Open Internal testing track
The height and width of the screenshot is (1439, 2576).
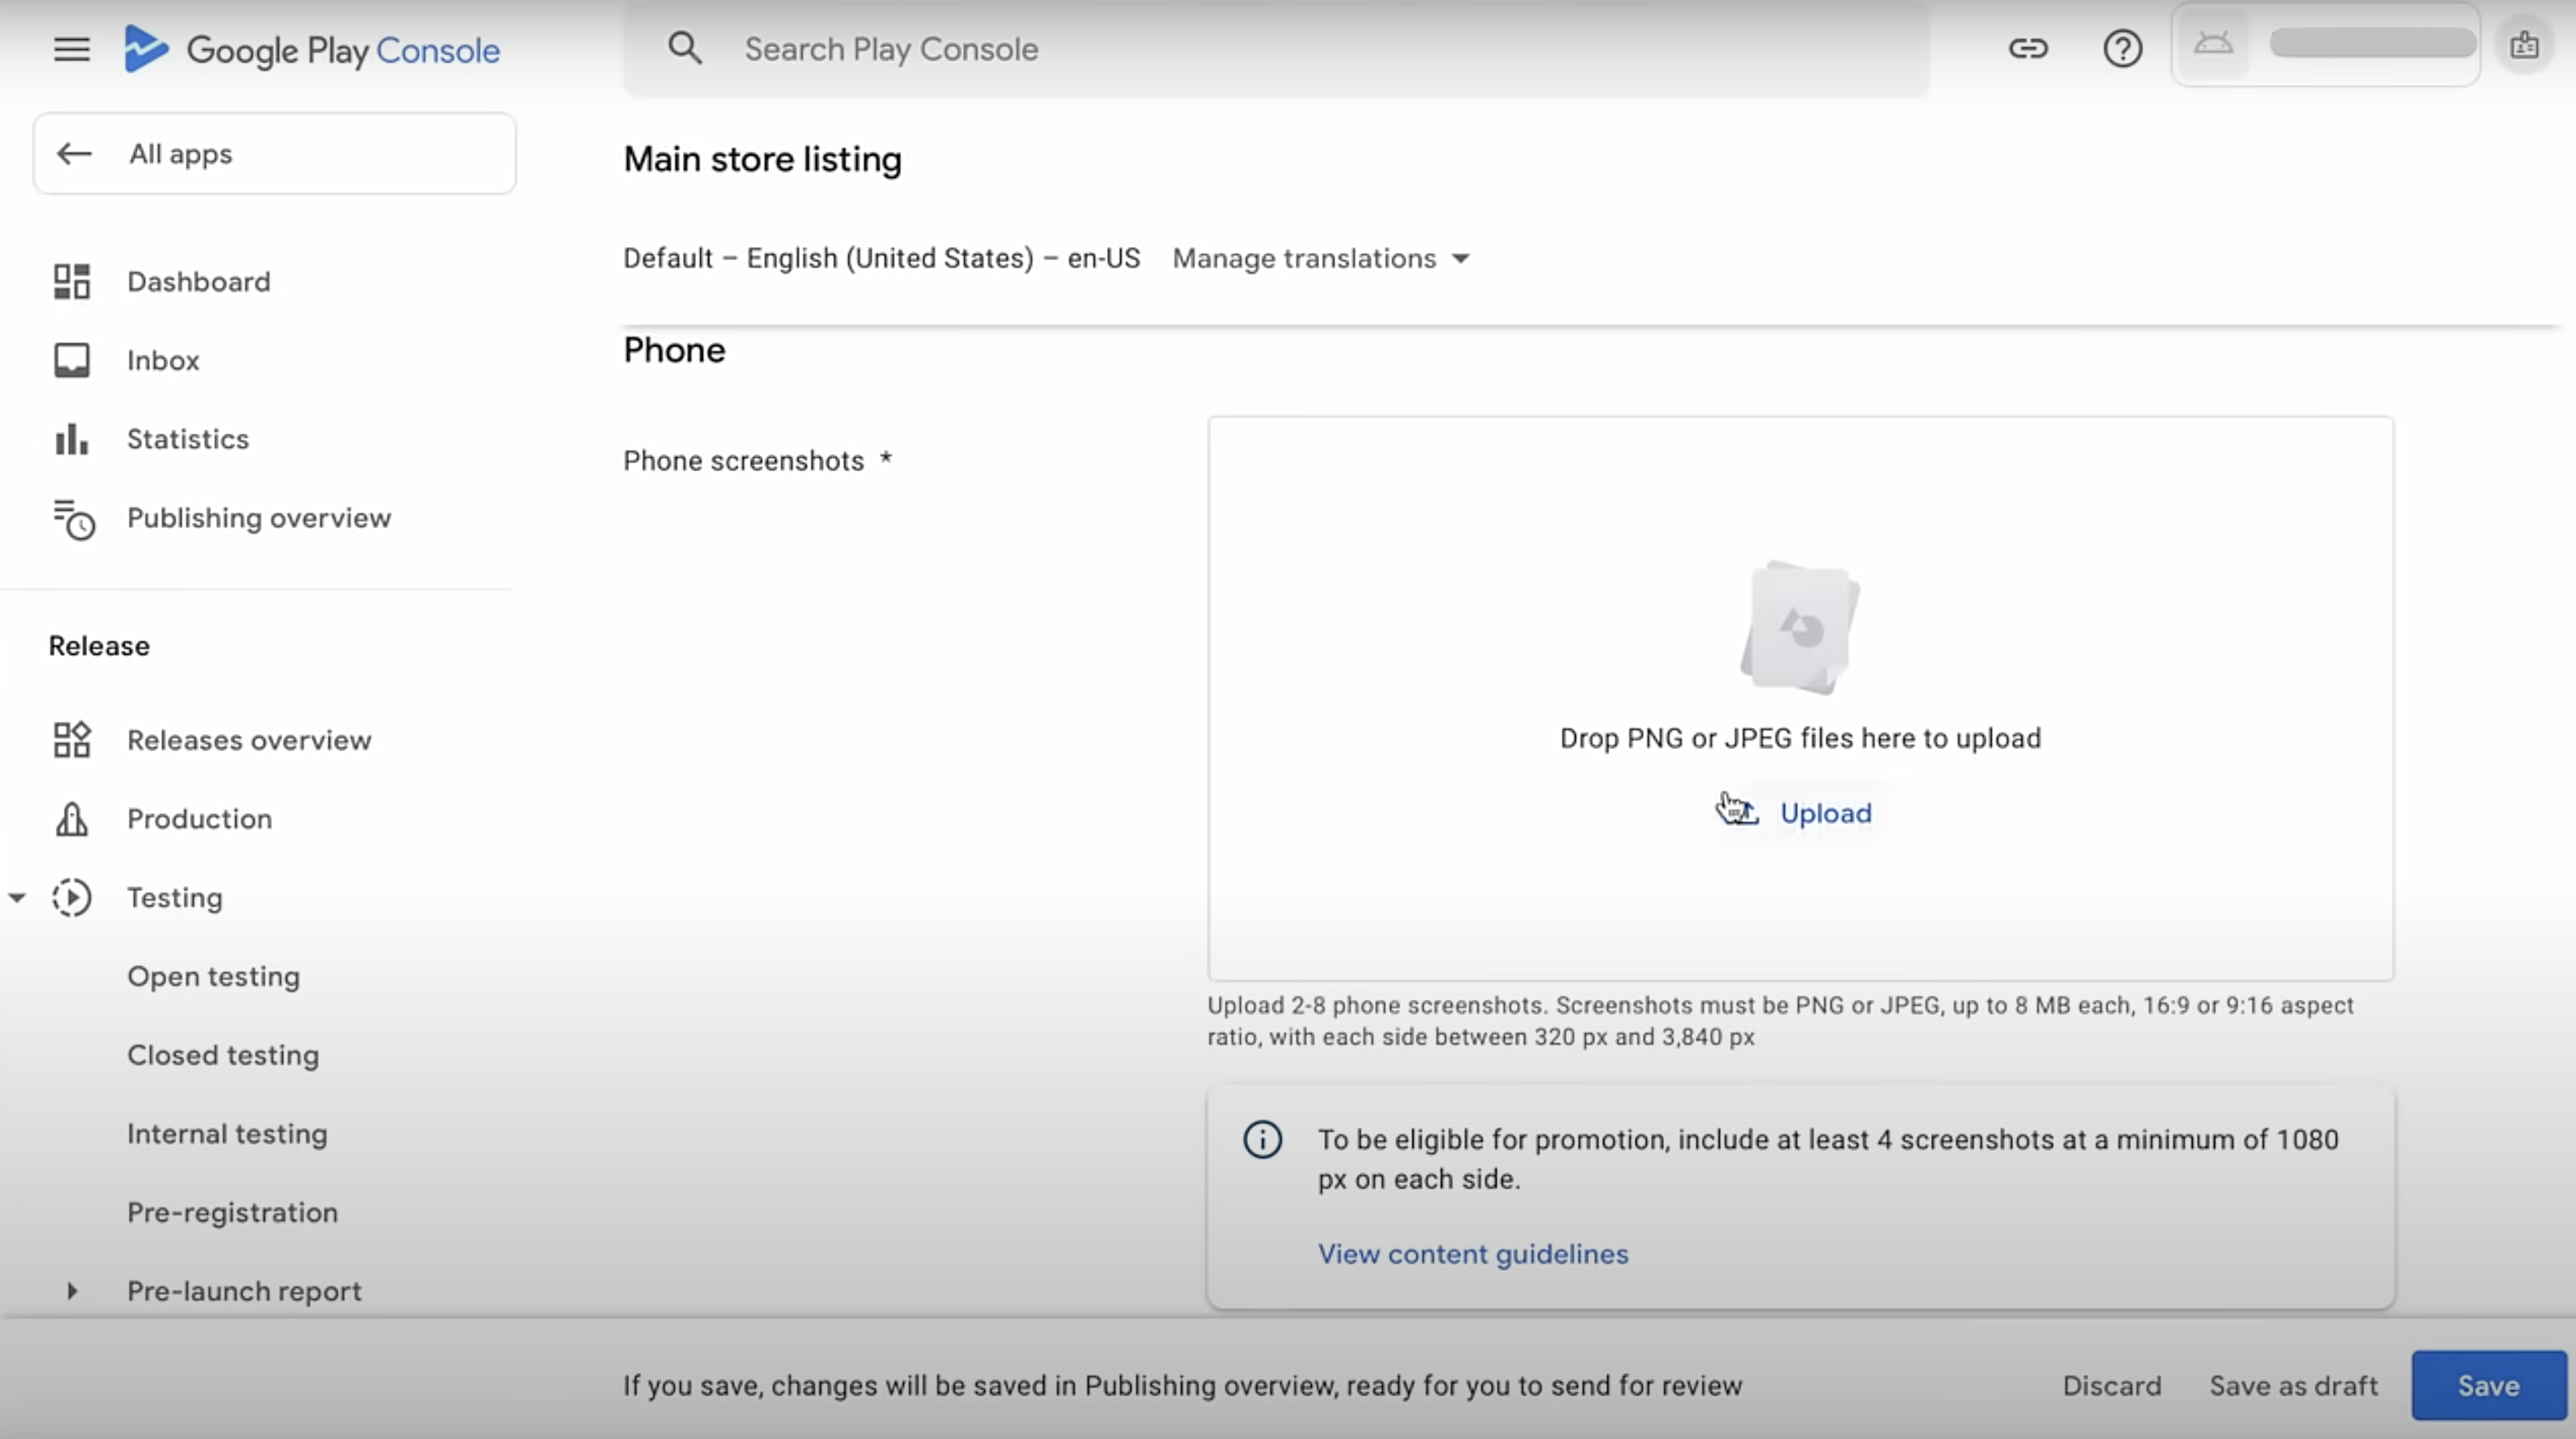(x=227, y=1134)
